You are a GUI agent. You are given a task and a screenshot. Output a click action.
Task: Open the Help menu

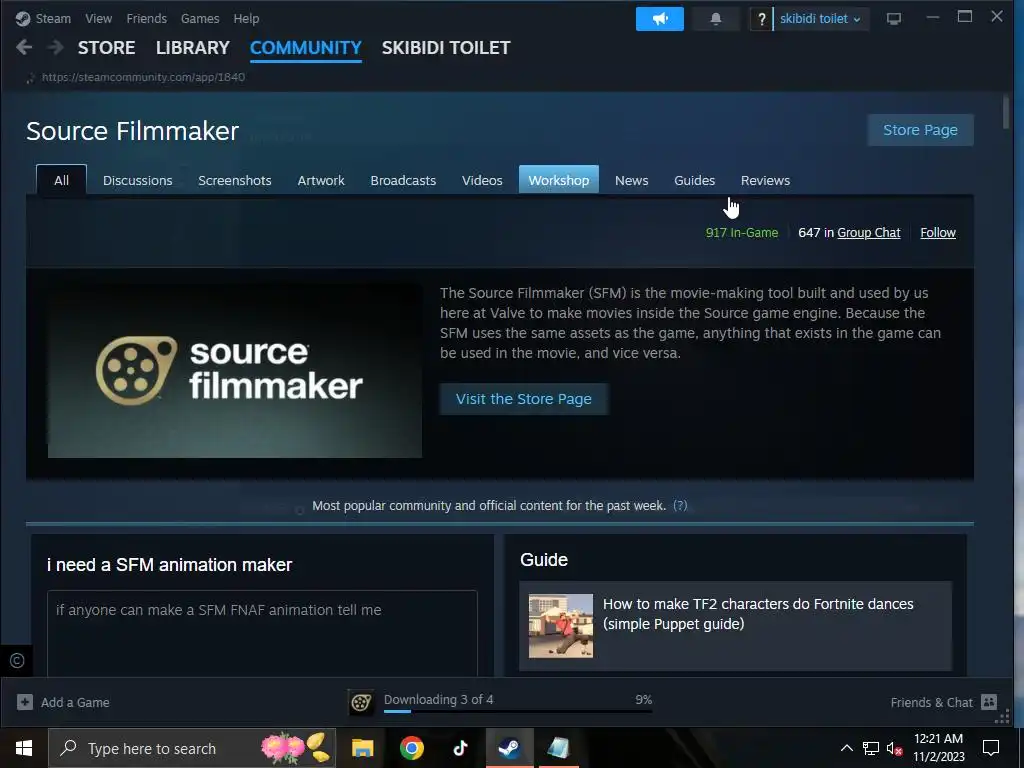point(246,18)
